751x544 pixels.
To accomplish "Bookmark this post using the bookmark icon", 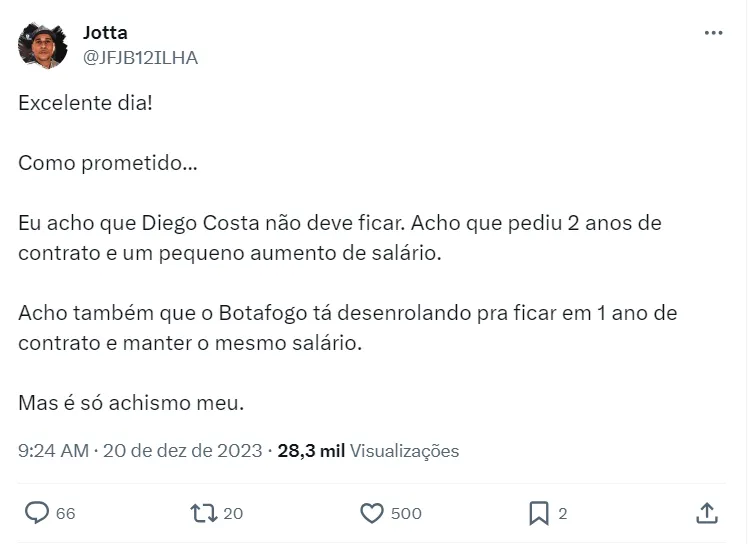I will pyautogui.click(x=539, y=513).
